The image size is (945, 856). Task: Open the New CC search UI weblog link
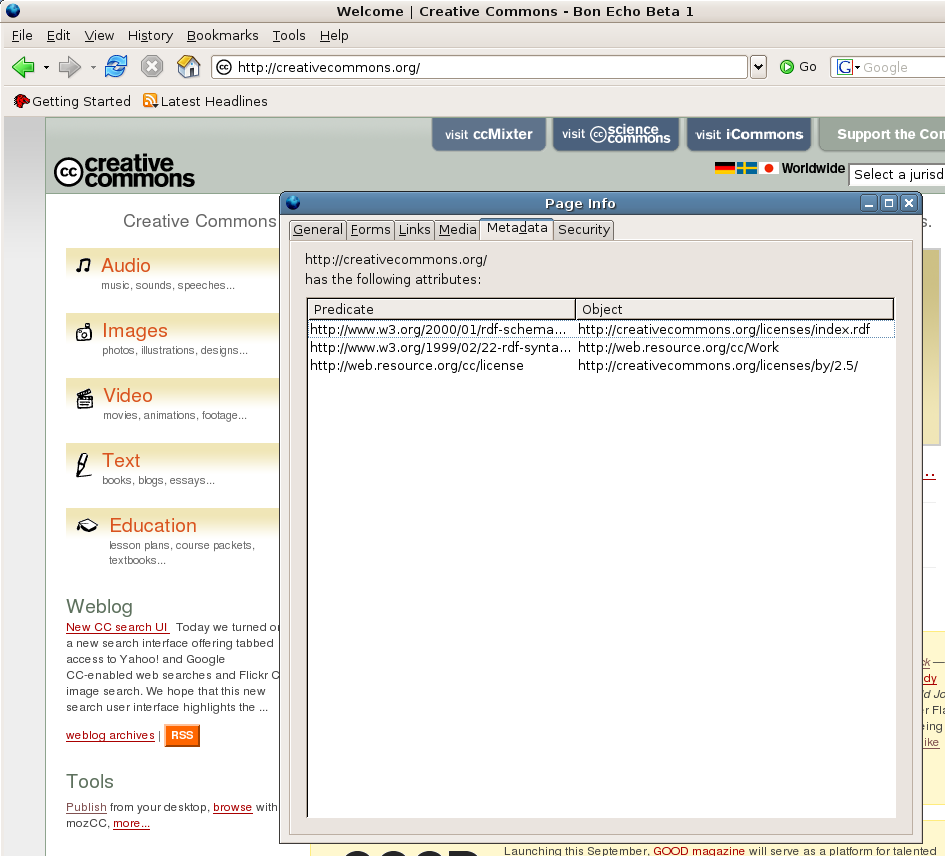pos(118,628)
